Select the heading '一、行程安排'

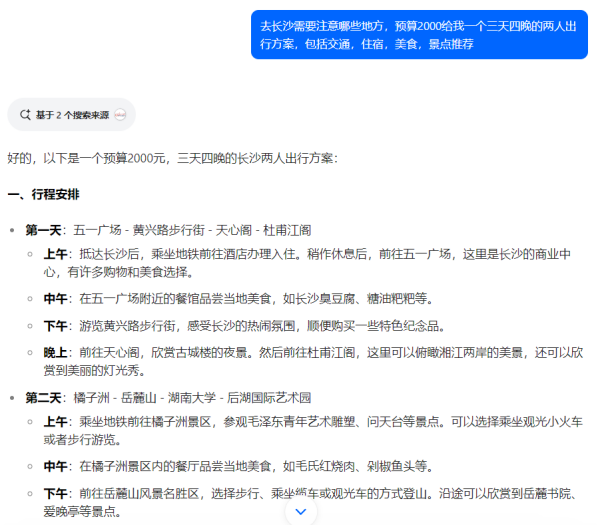point(44,194)
